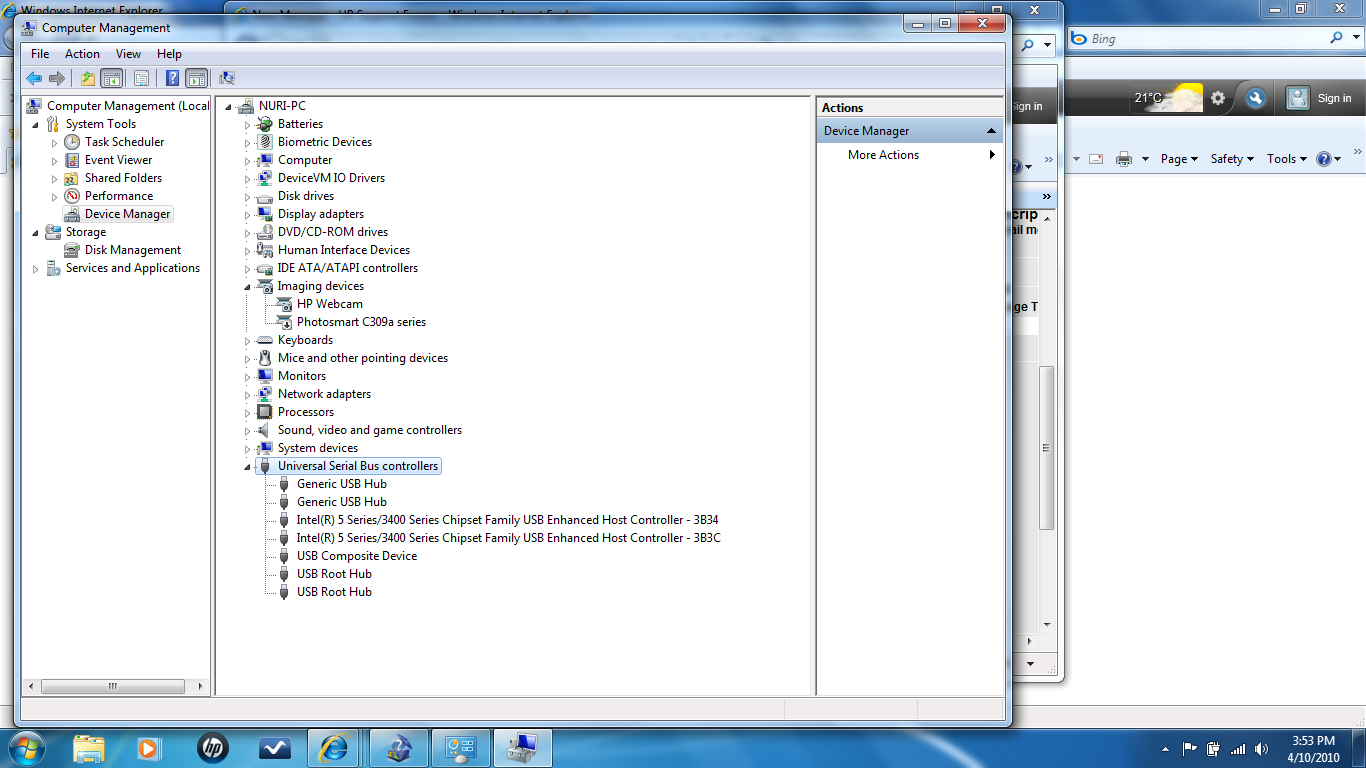
Task: Collapse the System Tools node
Action: pos(36,124)
